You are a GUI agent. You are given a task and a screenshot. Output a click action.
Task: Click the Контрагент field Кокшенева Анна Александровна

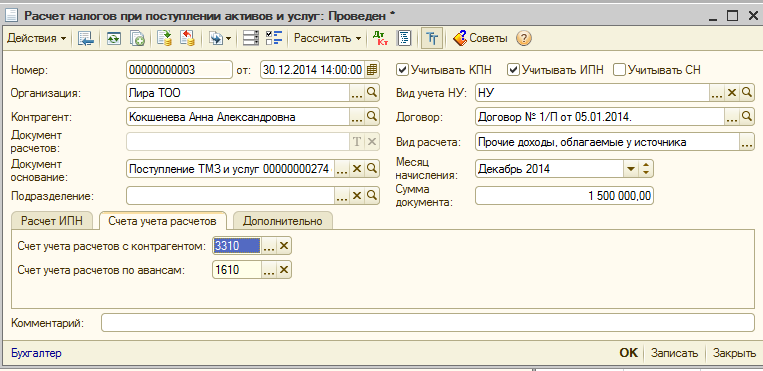tap(237, 116)
